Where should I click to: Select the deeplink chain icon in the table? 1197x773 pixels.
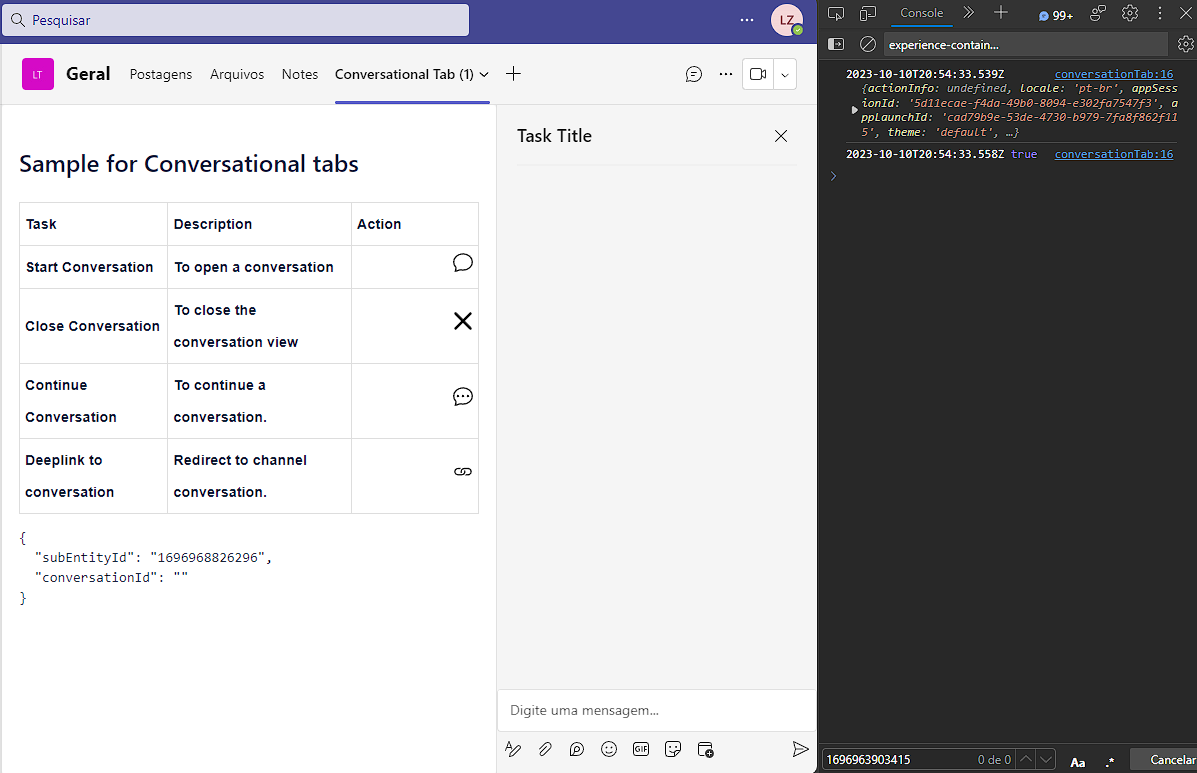pyautogui.click(x=462, y=471)
